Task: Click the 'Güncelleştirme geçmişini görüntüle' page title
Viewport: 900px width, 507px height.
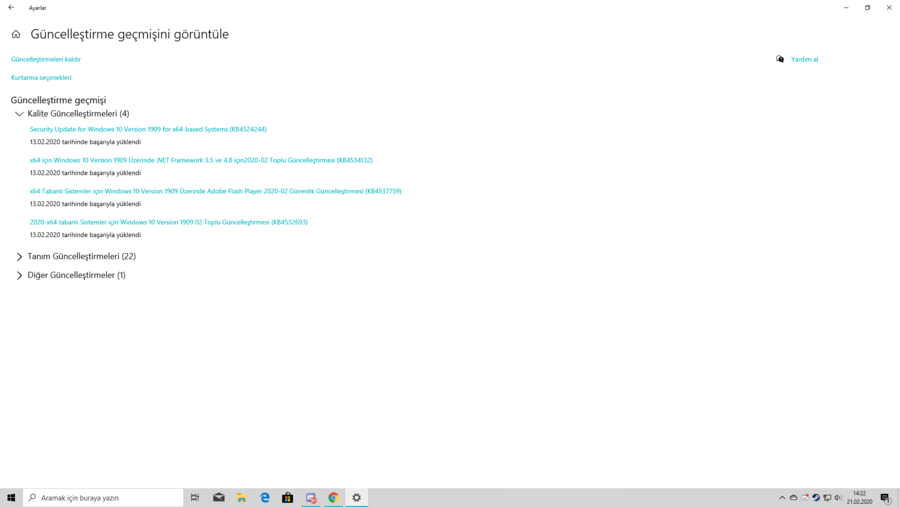Action: point(129,34)
